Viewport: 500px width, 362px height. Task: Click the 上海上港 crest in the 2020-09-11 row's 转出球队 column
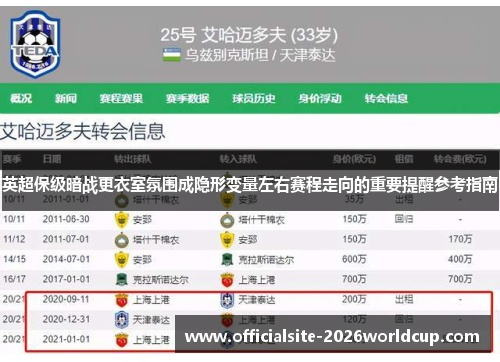point(122,300)
